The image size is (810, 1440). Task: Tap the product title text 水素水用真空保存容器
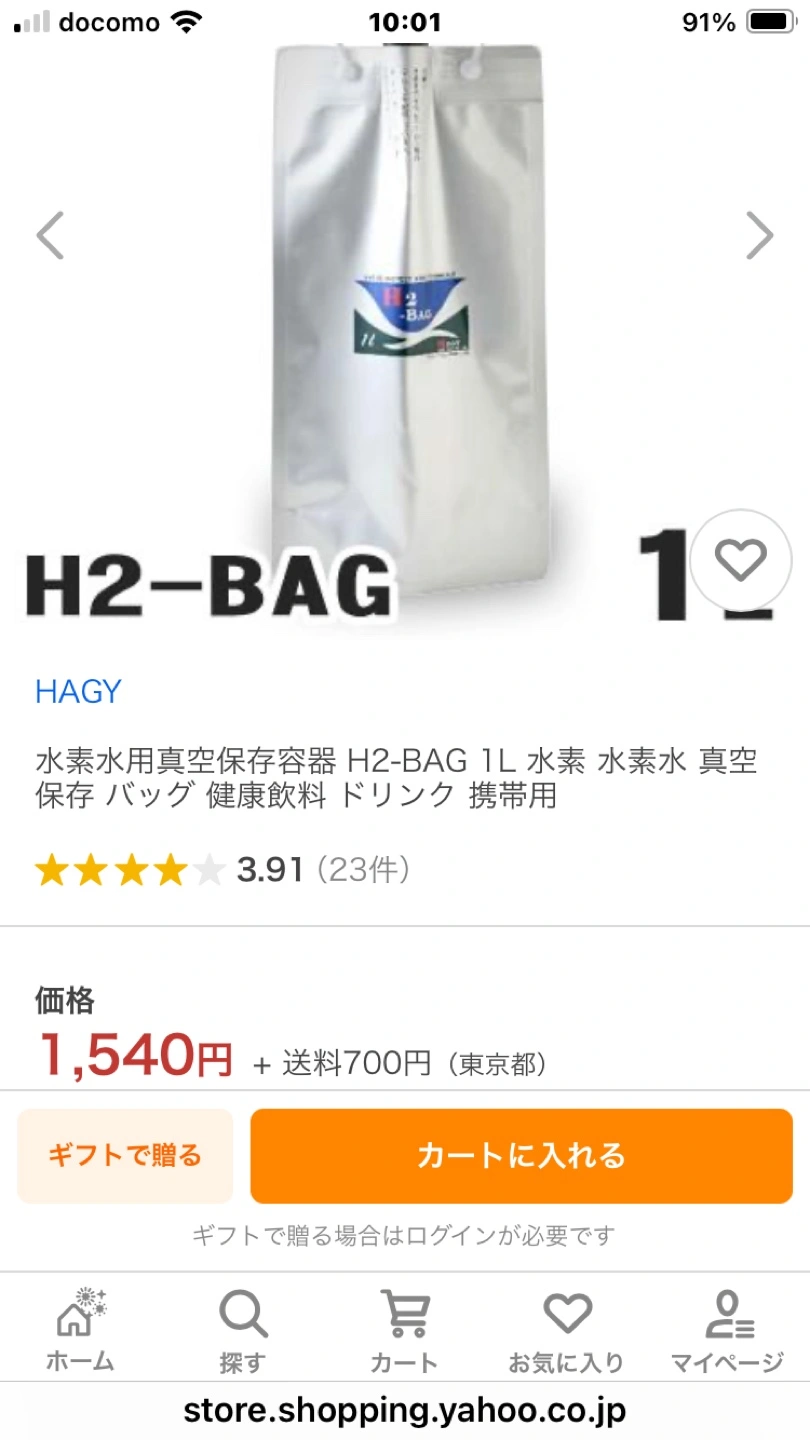click(186, 762)
